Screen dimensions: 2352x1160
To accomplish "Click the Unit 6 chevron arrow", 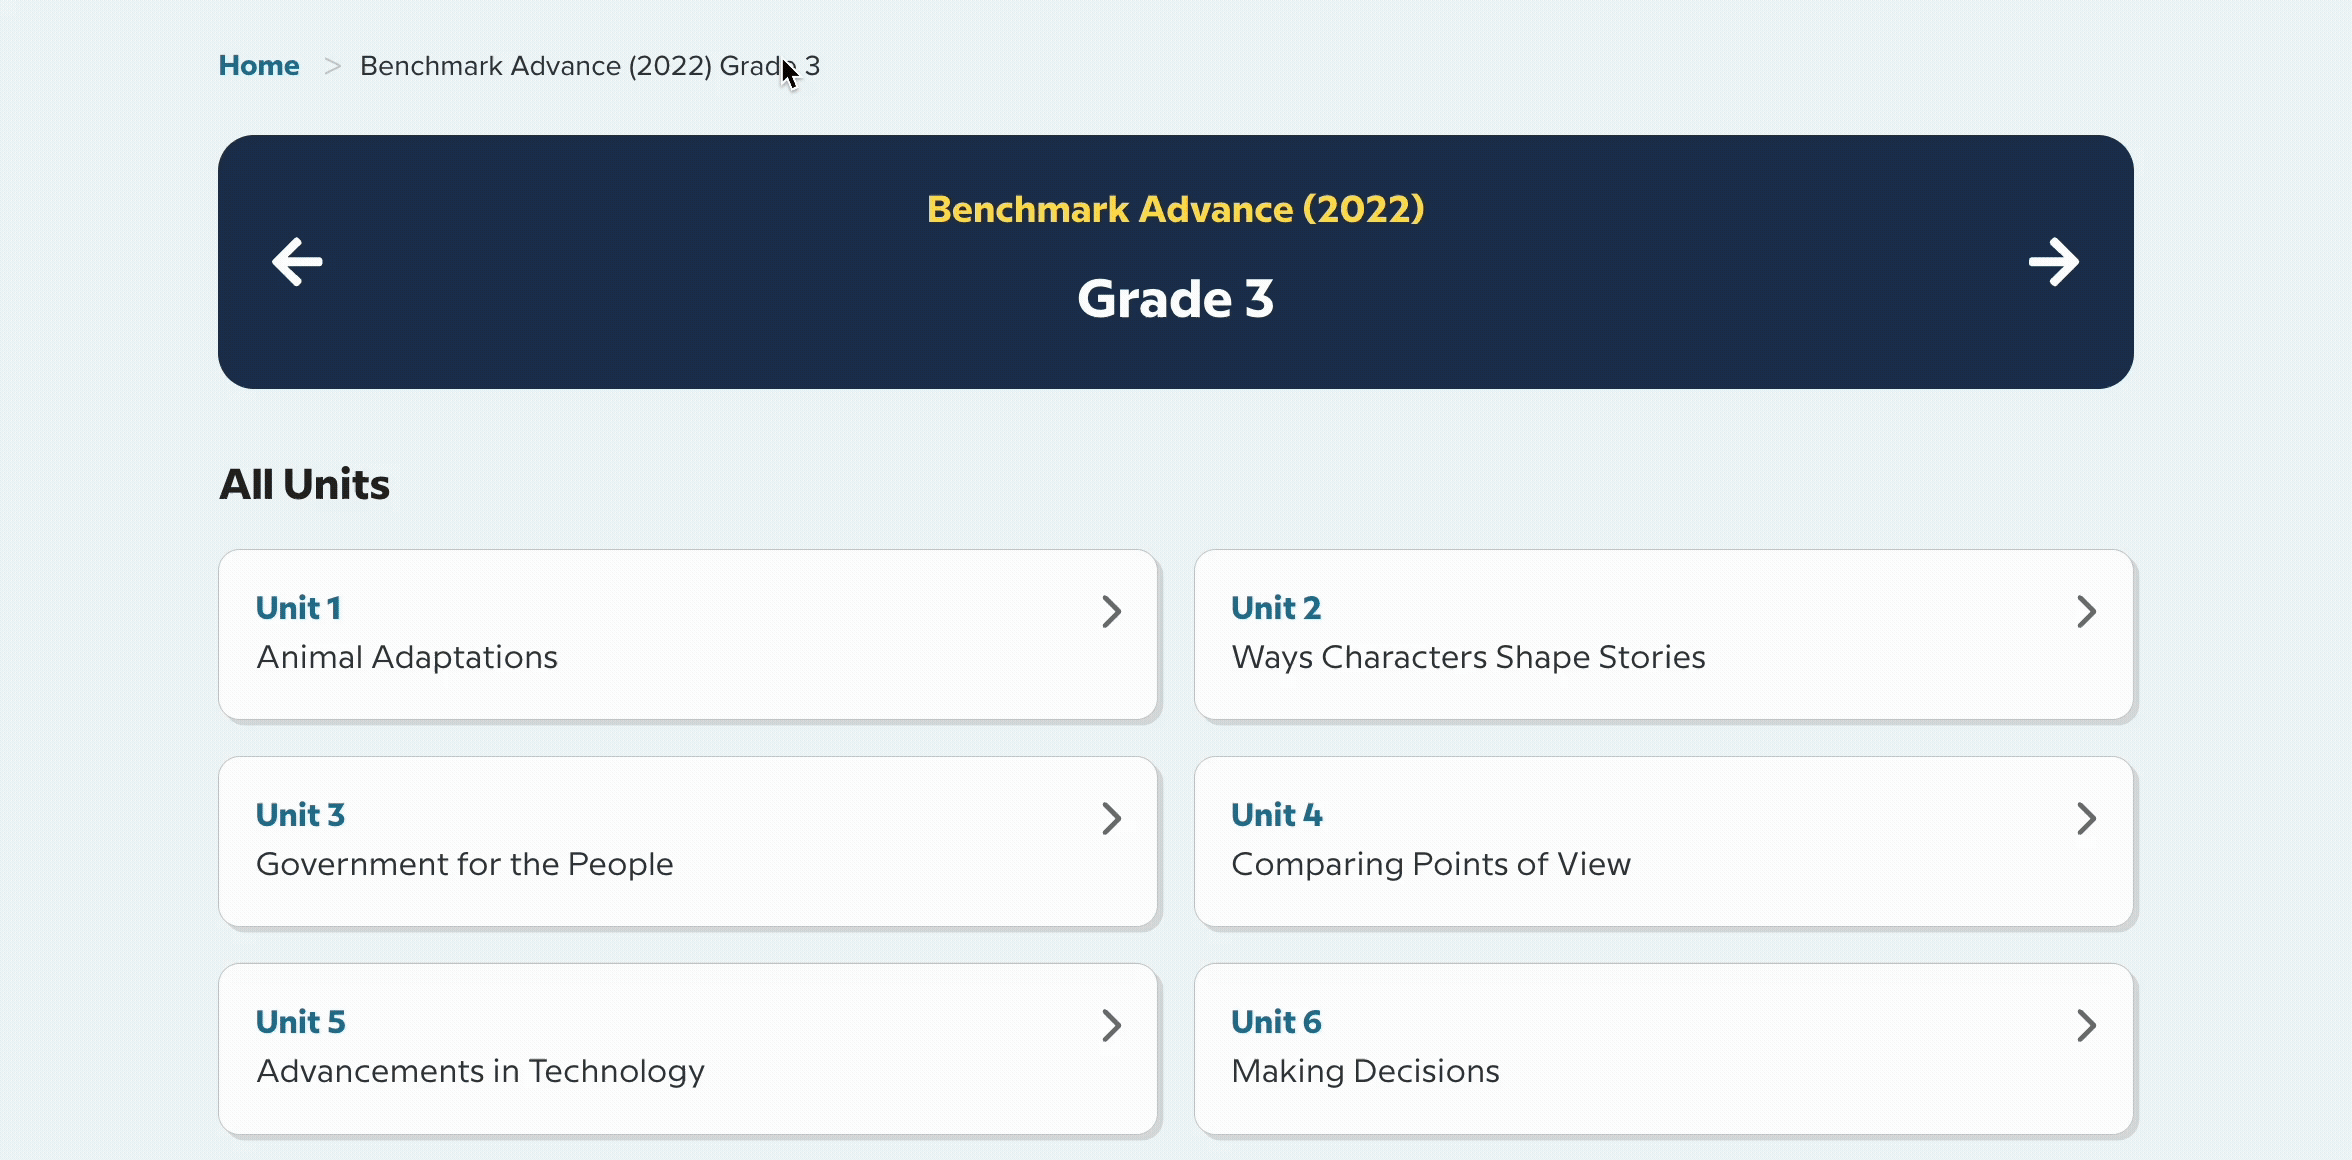I will click(x=2086, y=1026).
